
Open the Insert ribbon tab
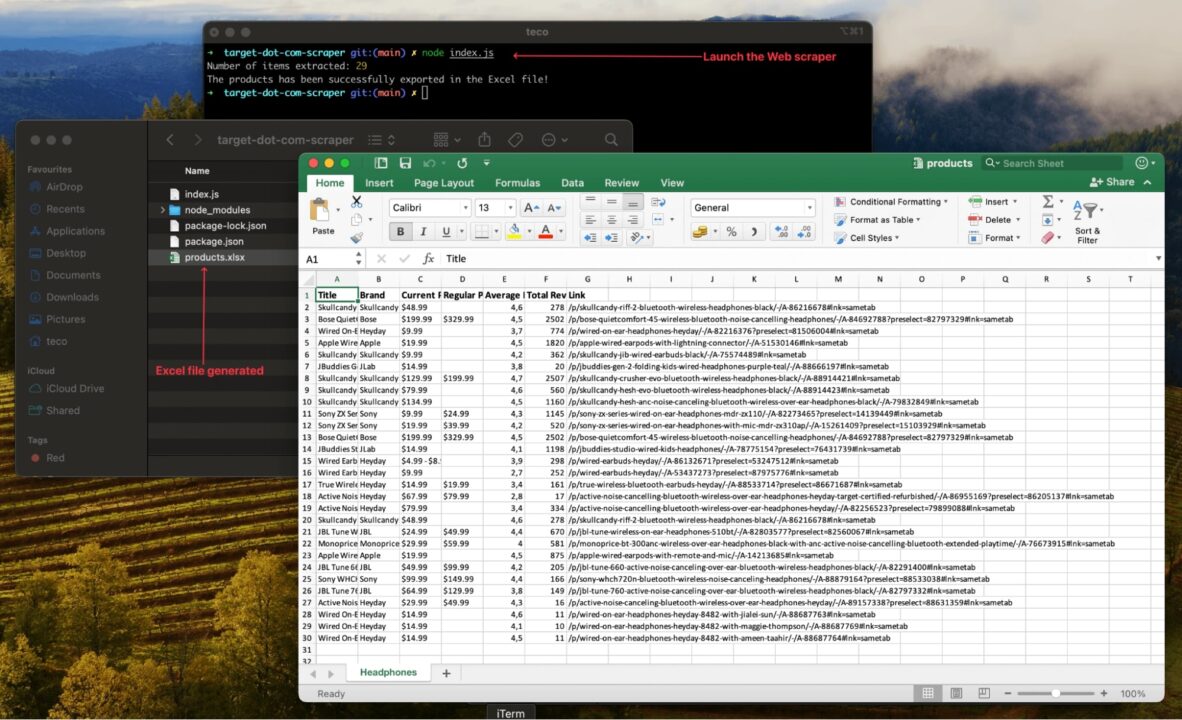tap(379, 182)
